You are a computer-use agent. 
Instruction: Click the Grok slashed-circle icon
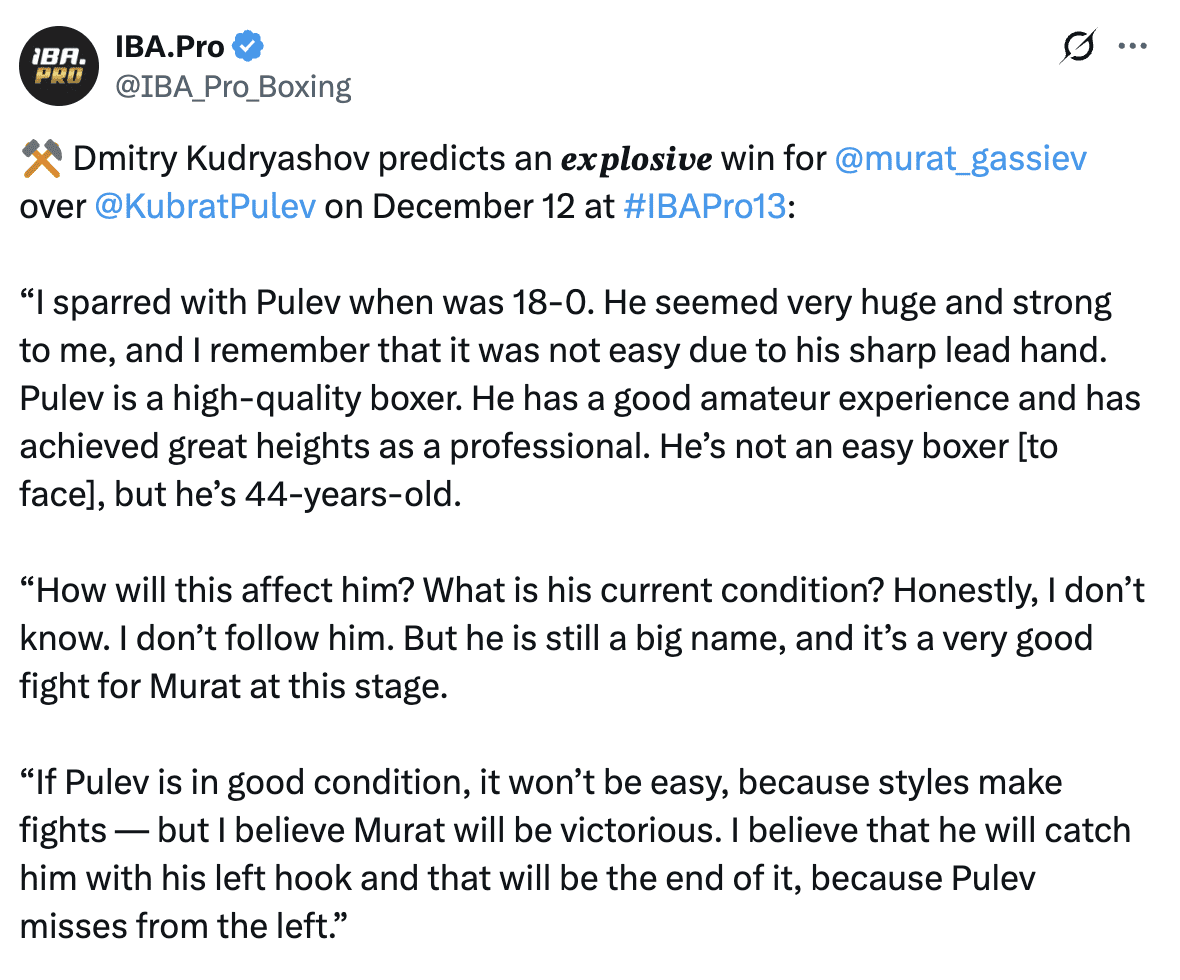[1076, 48]
